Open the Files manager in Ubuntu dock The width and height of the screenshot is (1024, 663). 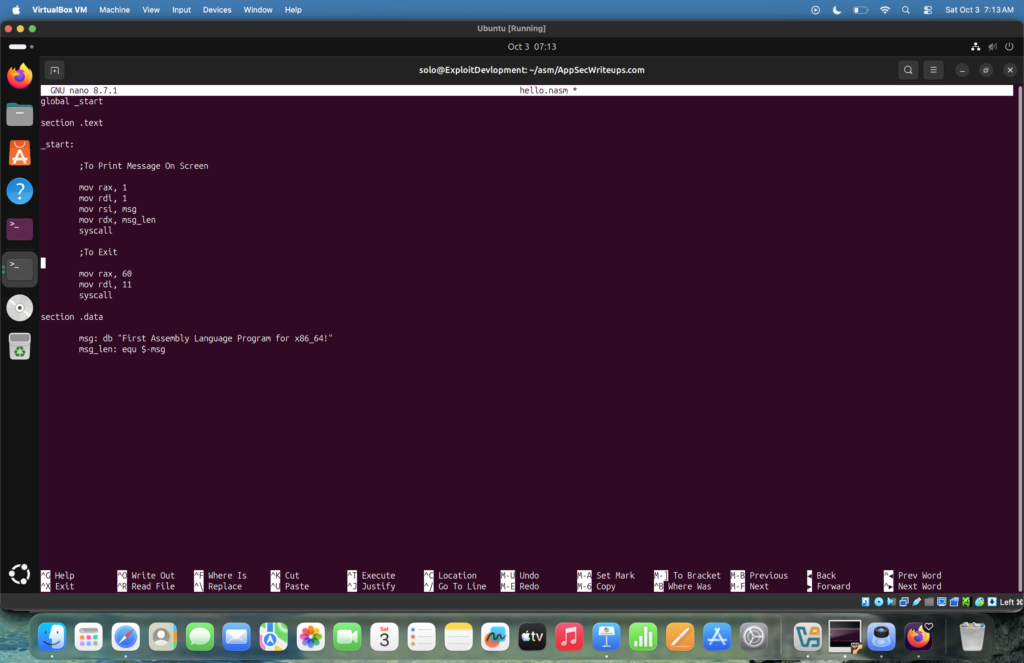20,115
